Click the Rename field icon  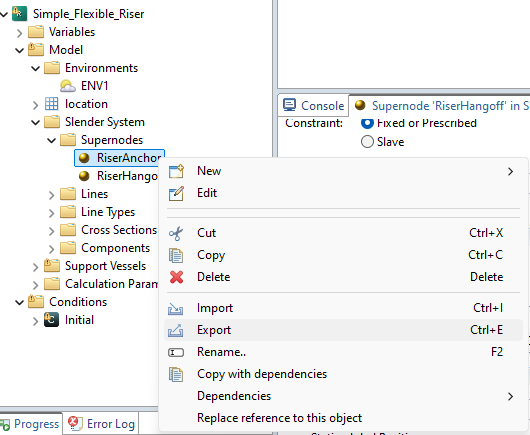tap(176, 353)
